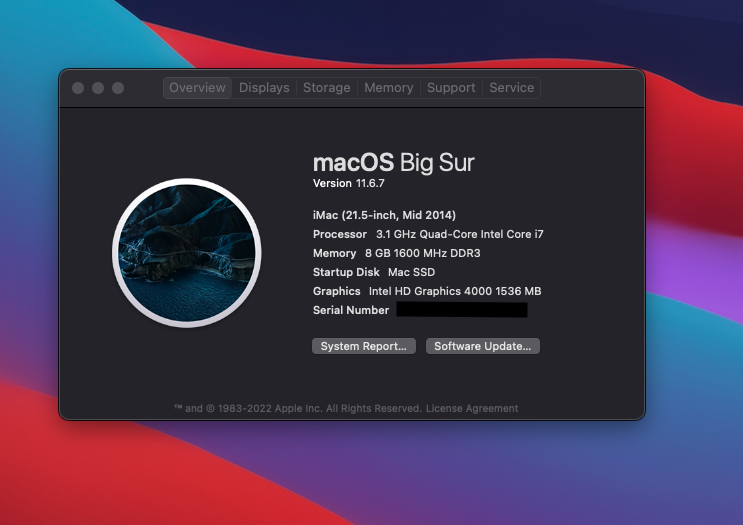Click the Intel HD Graphics 4000 value
Image resolution: width=743 pixels, height=525 pixels.
455,291
